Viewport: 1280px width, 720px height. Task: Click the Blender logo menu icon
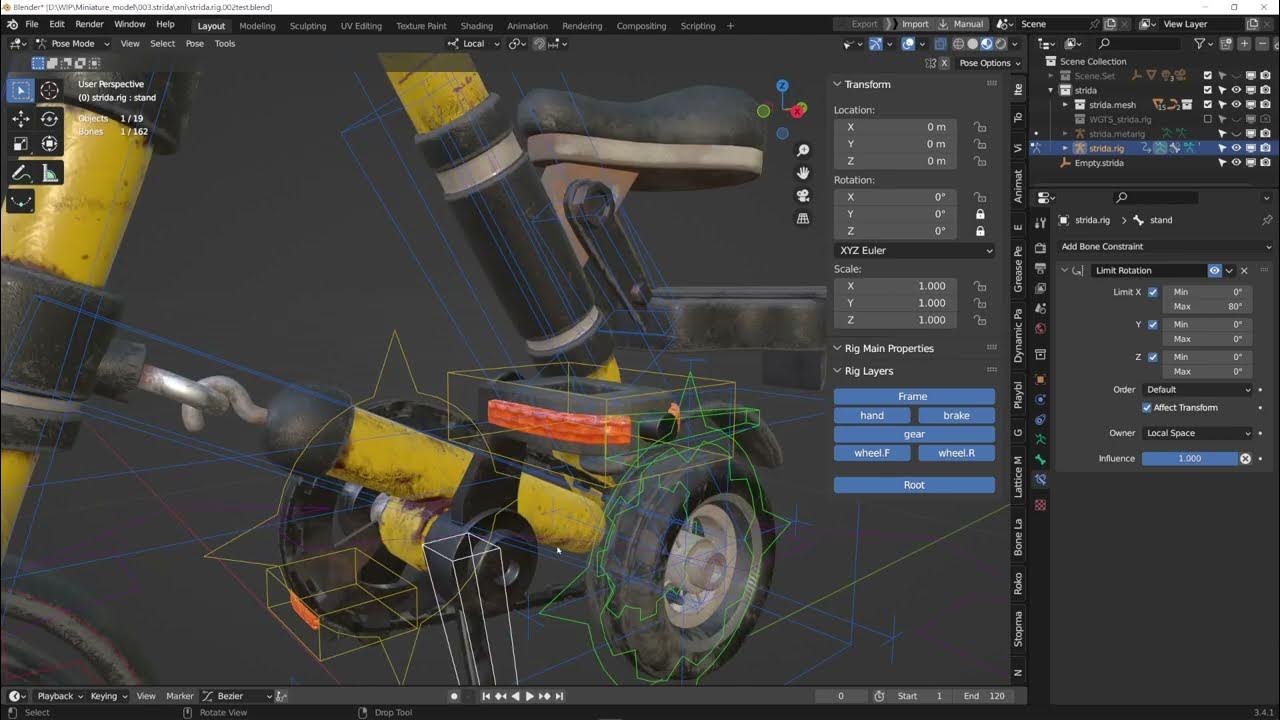[x=12, y=24]
